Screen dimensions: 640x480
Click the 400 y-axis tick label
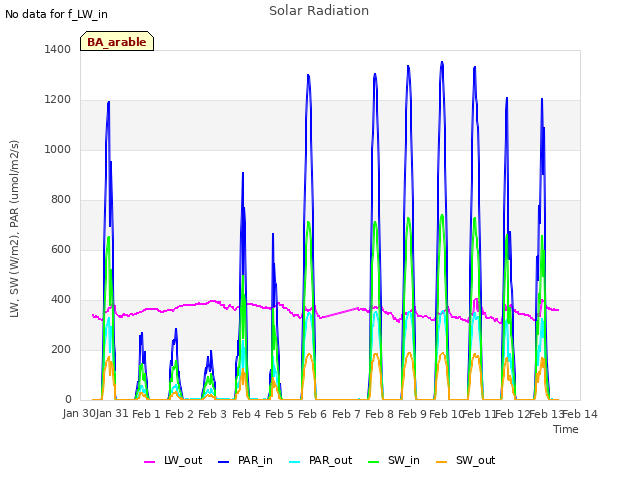(61, 300)
